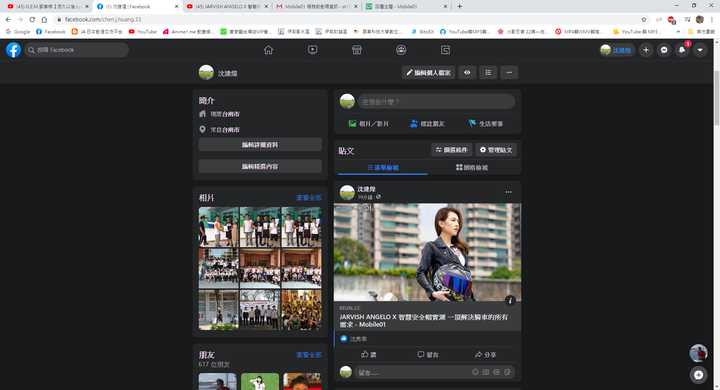The width and height of the screenshot is (720, 390).
Task: Click the browser Home icon
Action: [44, 19]
